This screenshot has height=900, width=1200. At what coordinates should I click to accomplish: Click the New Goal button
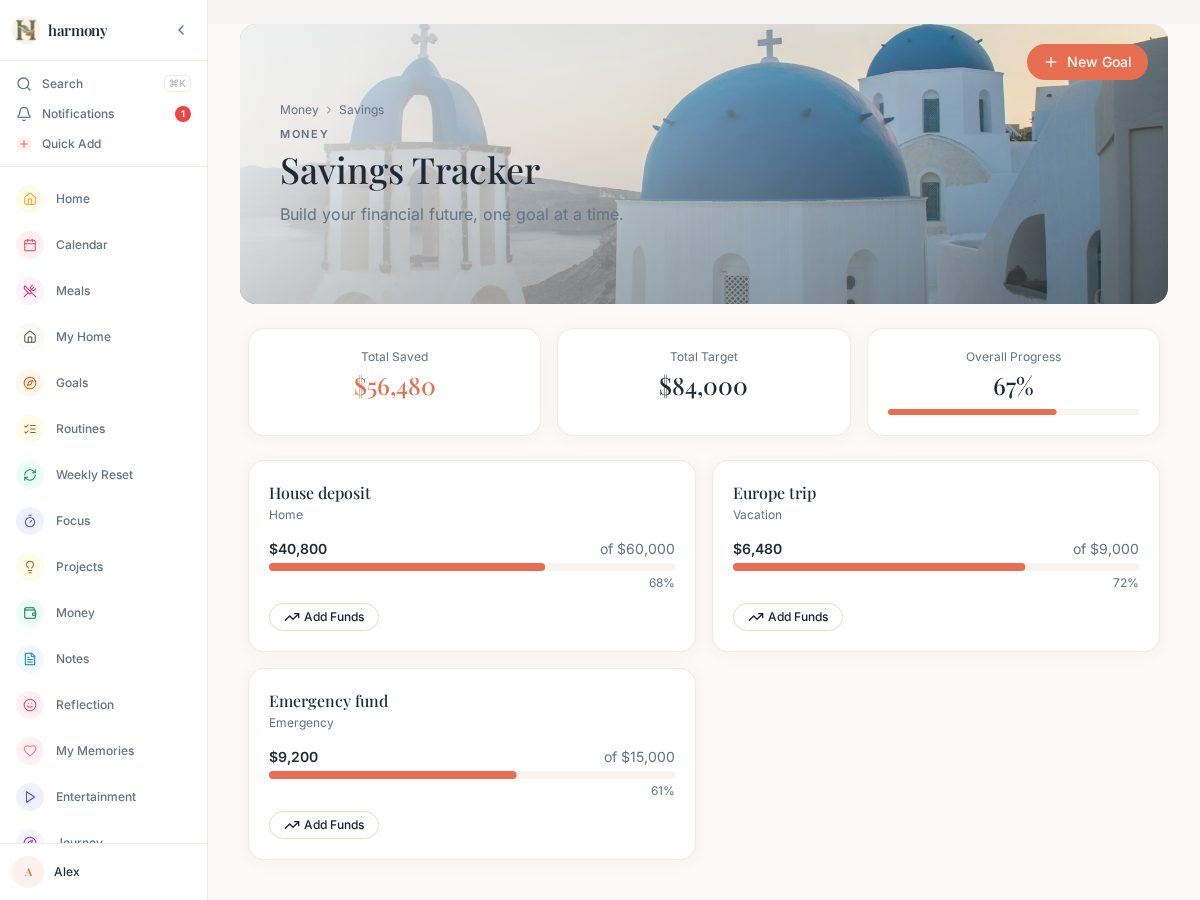(1087, 62)
